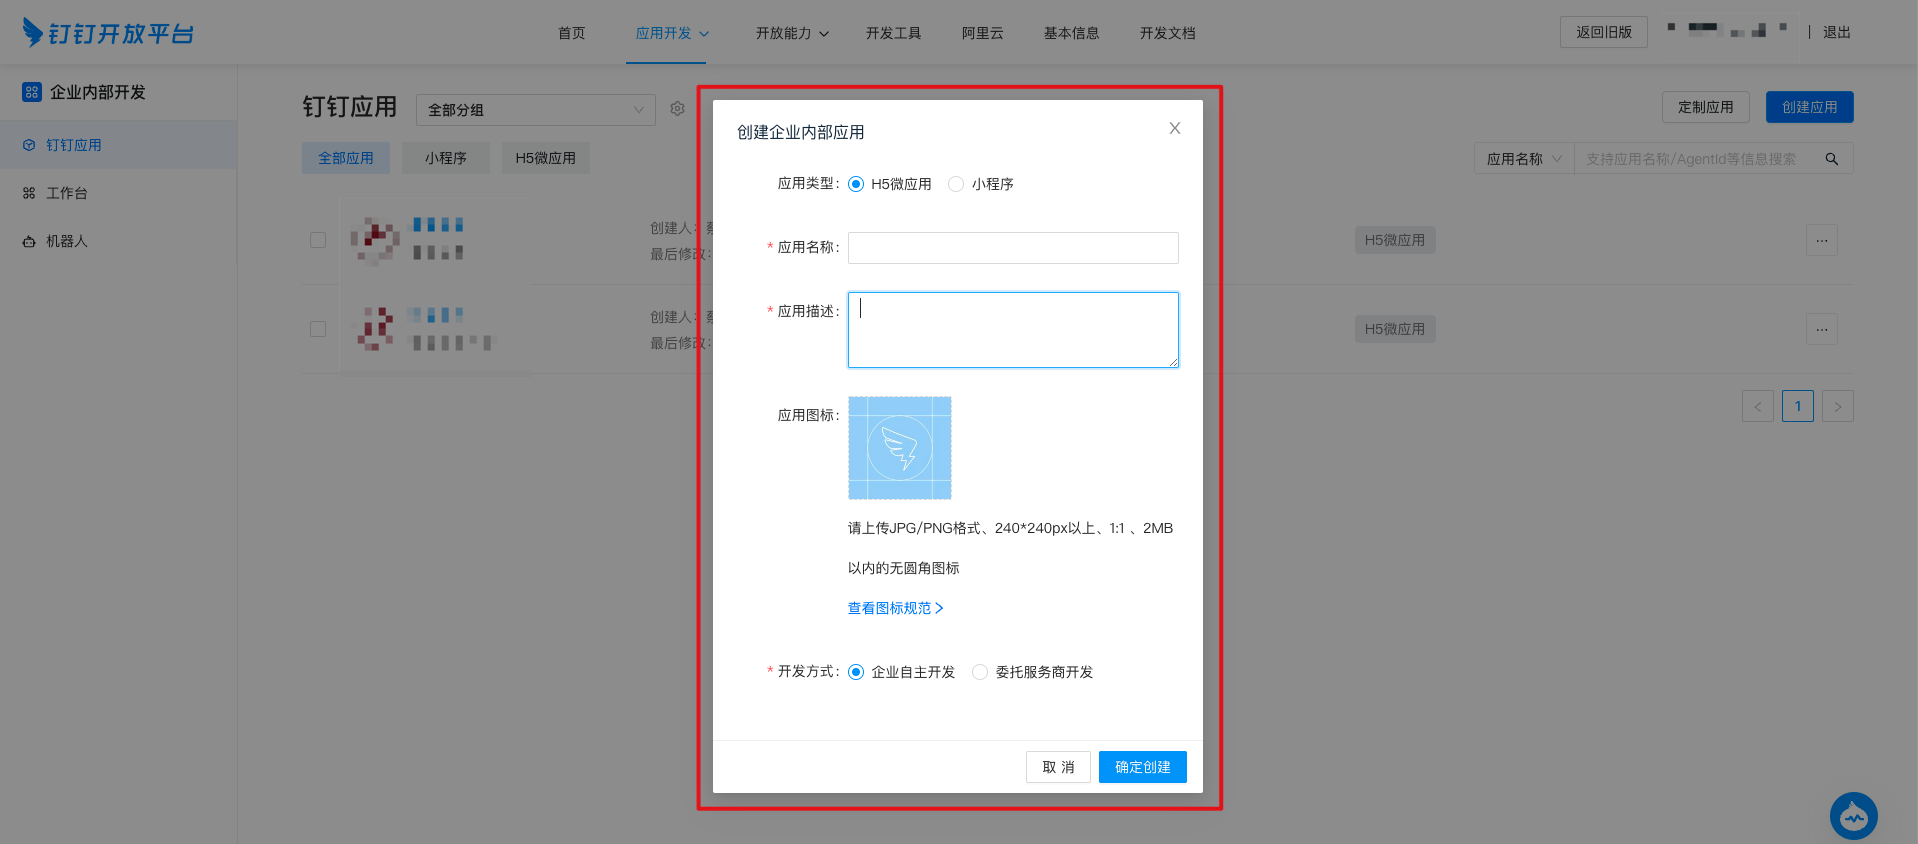Screen dimensions: 1918x844
Task: Click the second app's pixelated icon
Action: 375,329
